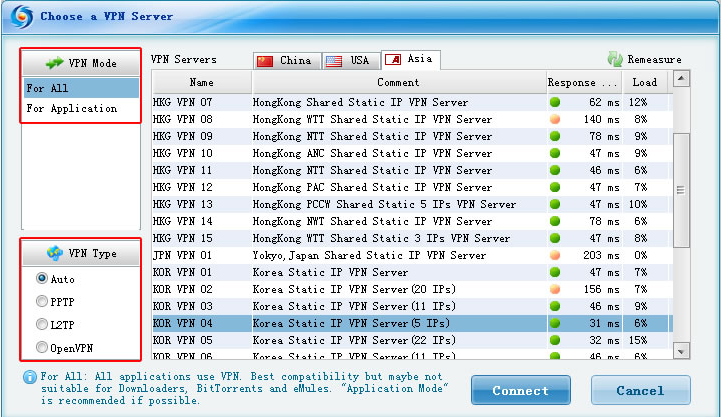Click green status dot for HKG VPN 07
The width and height of the screenshot is (722, 417).
point(555,102)
